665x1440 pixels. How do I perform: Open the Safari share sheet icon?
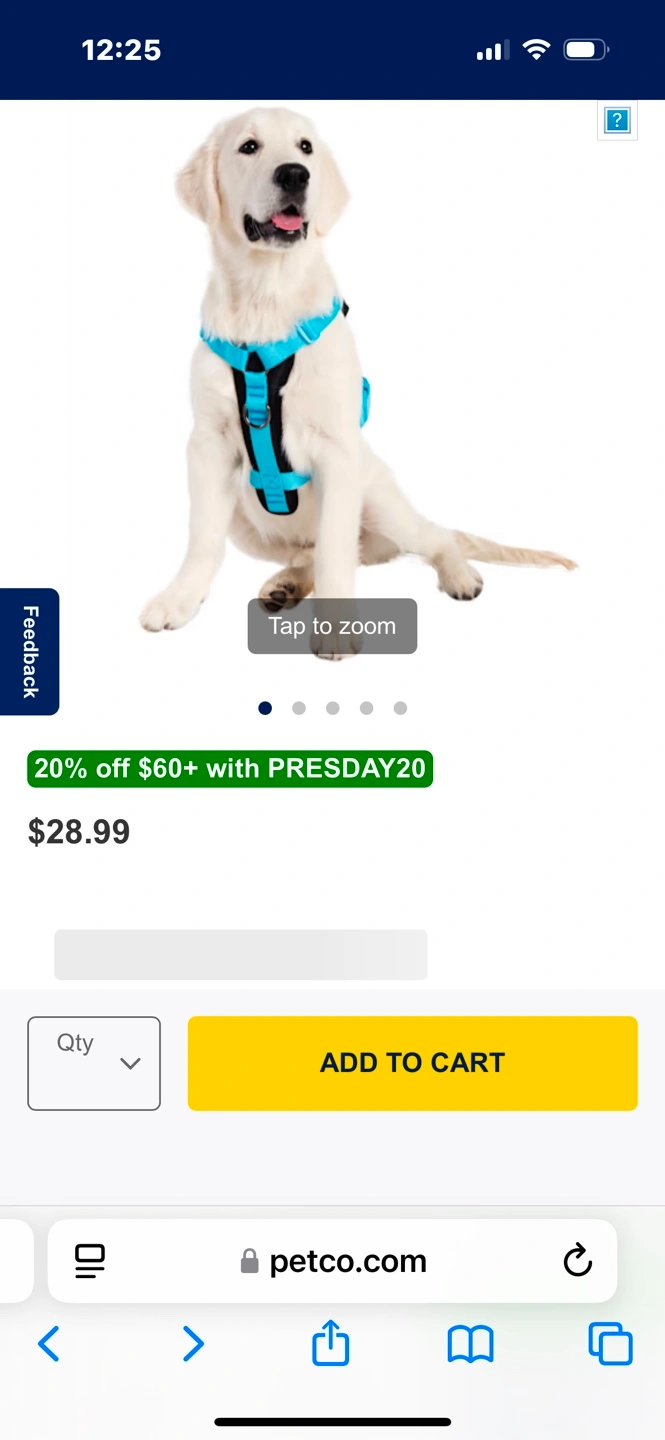(x=331, y=1342)
